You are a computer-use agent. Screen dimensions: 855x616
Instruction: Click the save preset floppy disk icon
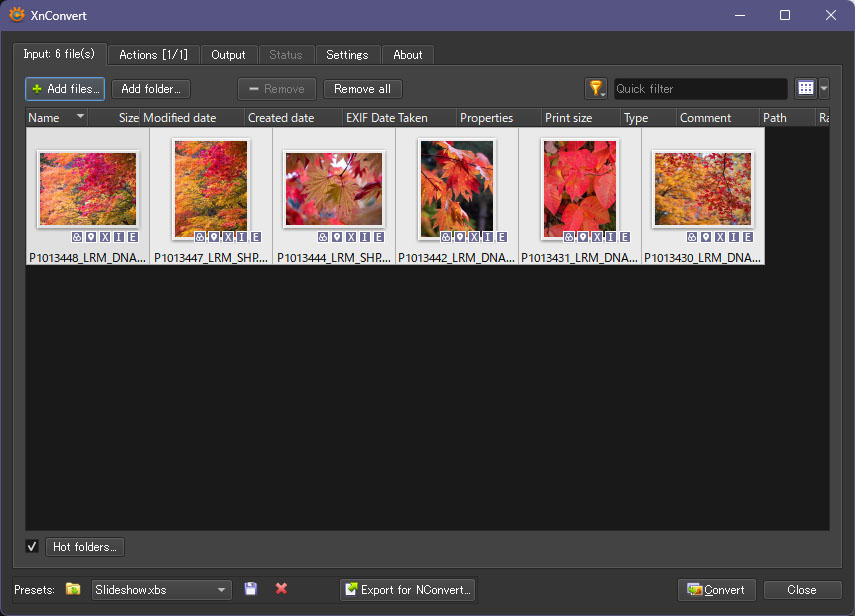coord(251,590)
